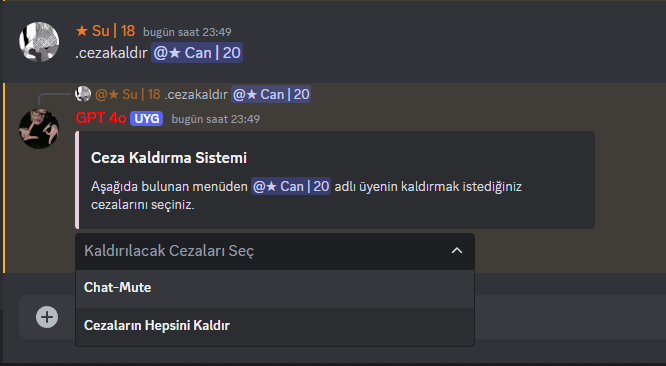Select Chat-Mute from the penalty menu

[x=275, y=288]
